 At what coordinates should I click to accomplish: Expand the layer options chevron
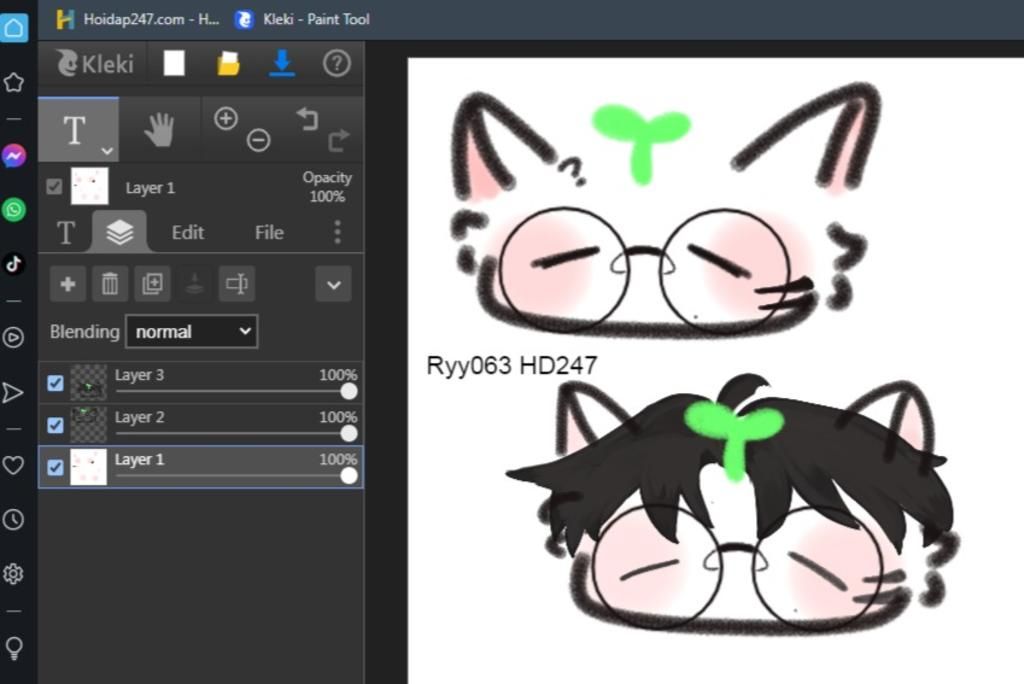(334, 285)
